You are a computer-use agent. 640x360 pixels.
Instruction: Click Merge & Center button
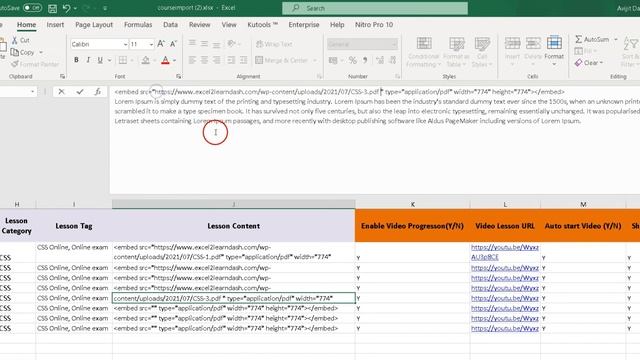(x=282, y=60)
